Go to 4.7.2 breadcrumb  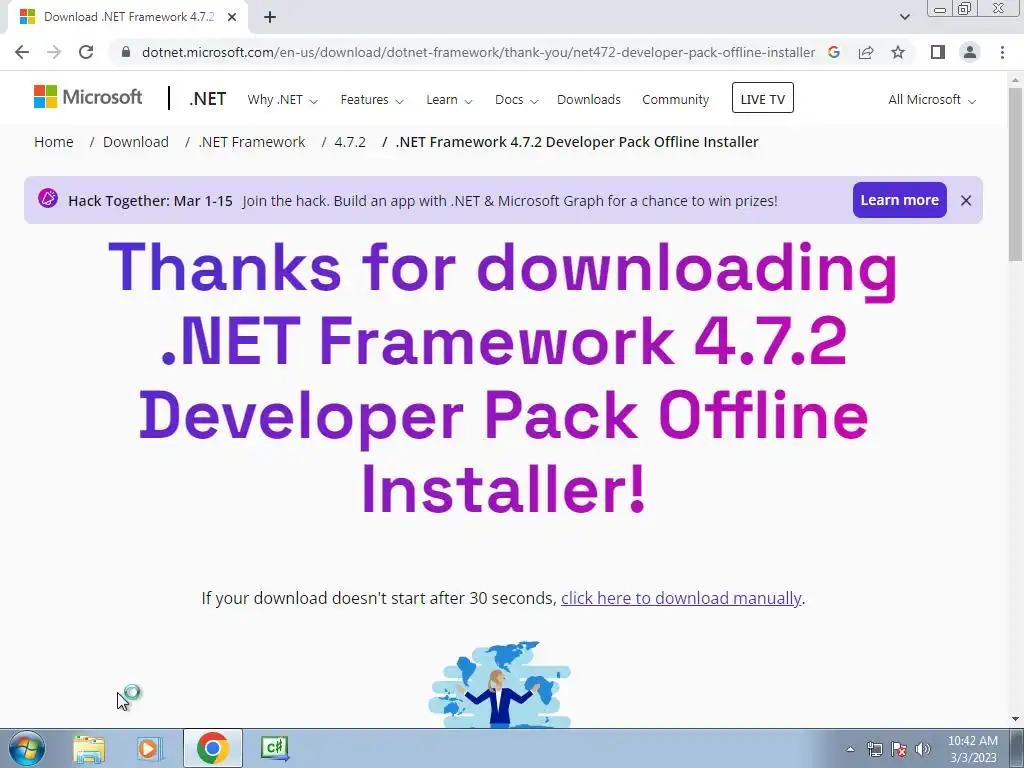[350, 142]
